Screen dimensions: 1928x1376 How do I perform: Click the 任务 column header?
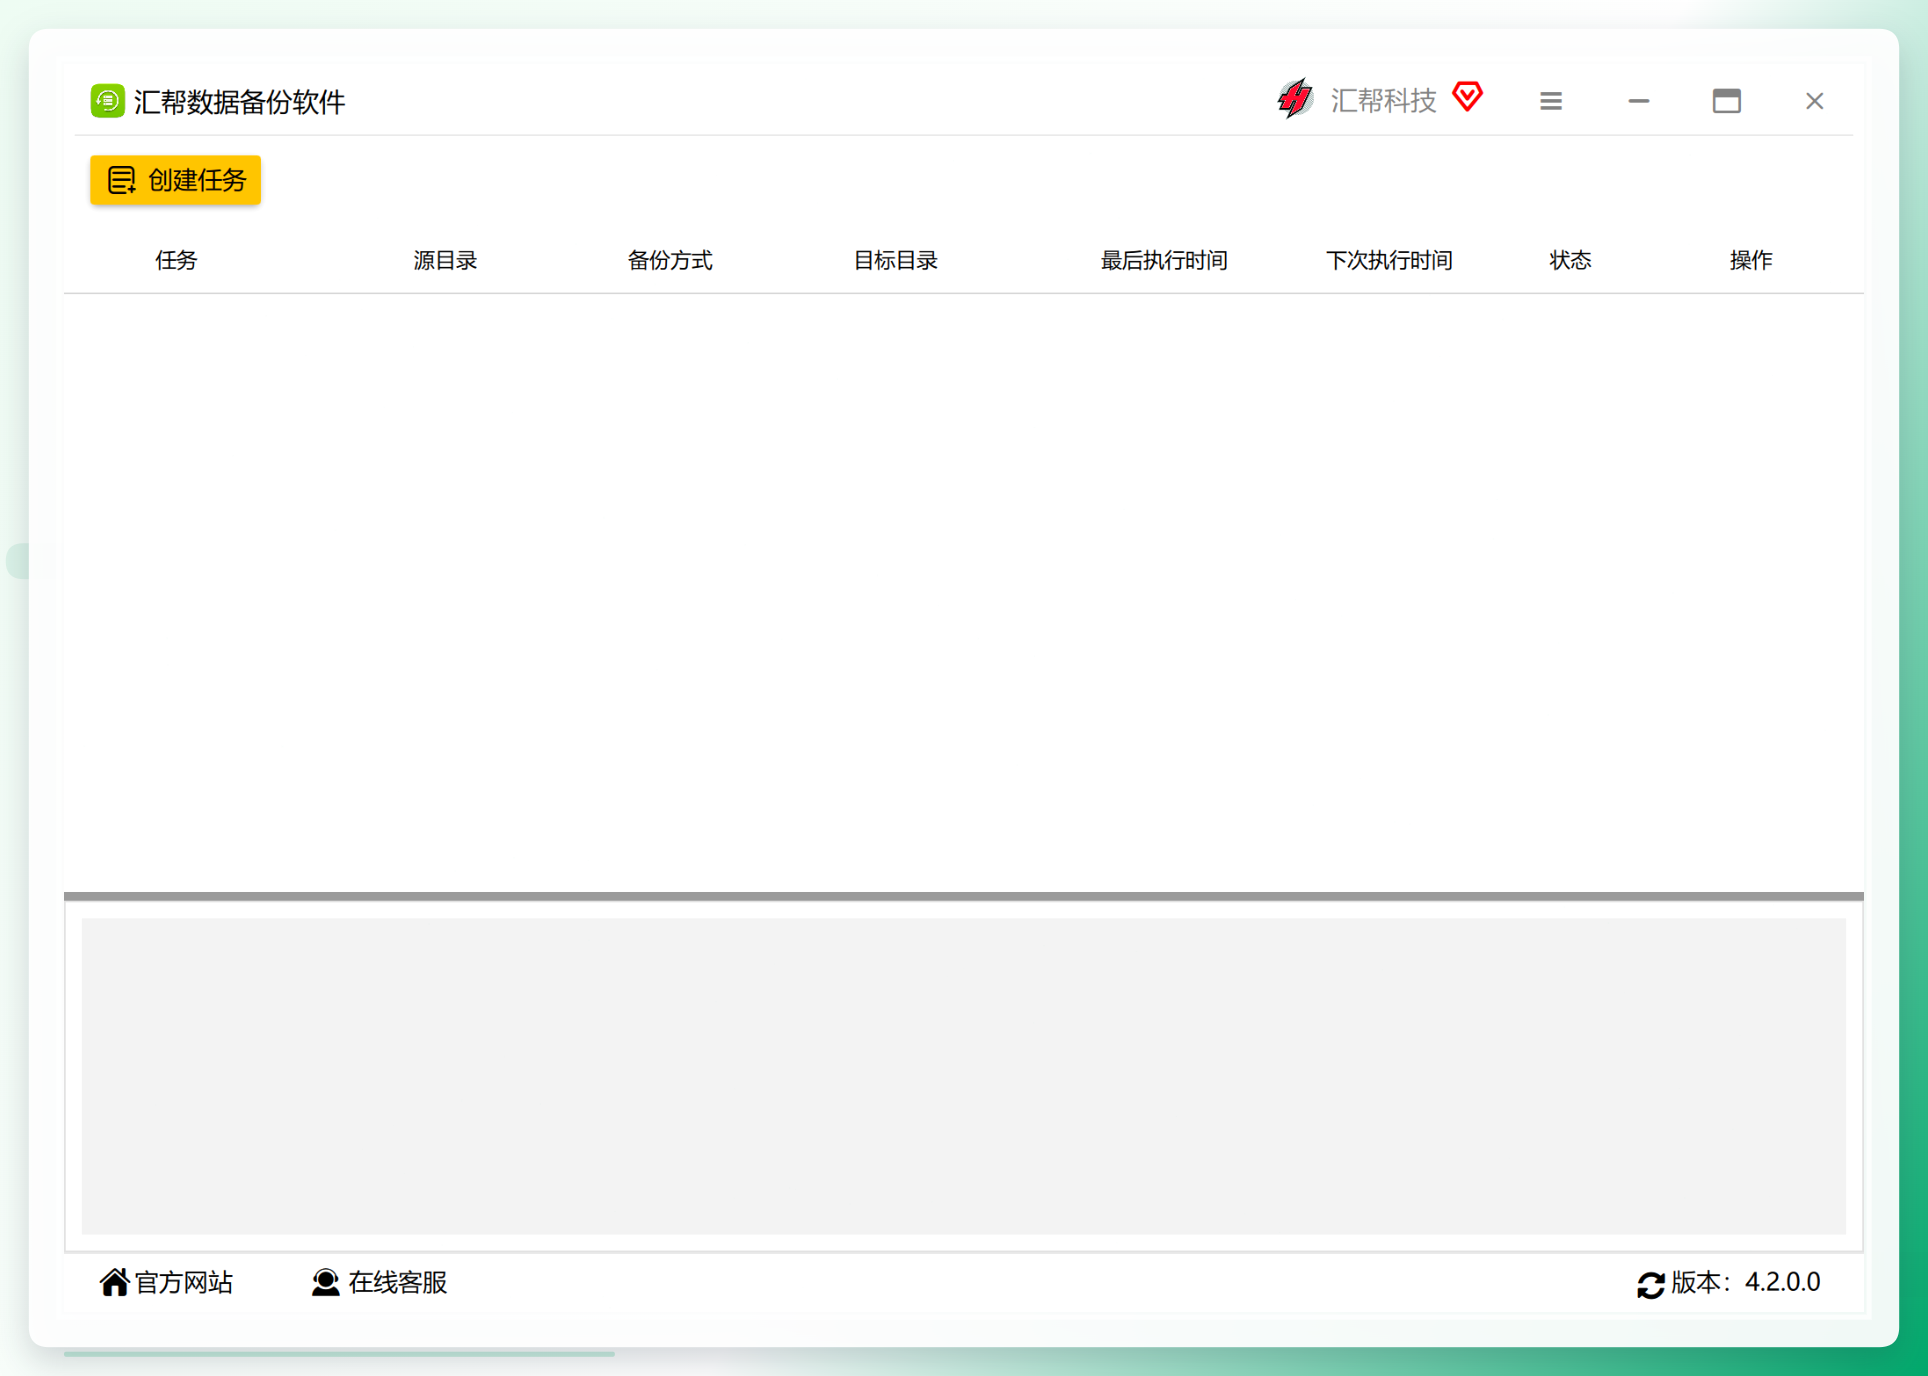pyautogui.click(x=176, y=261)
